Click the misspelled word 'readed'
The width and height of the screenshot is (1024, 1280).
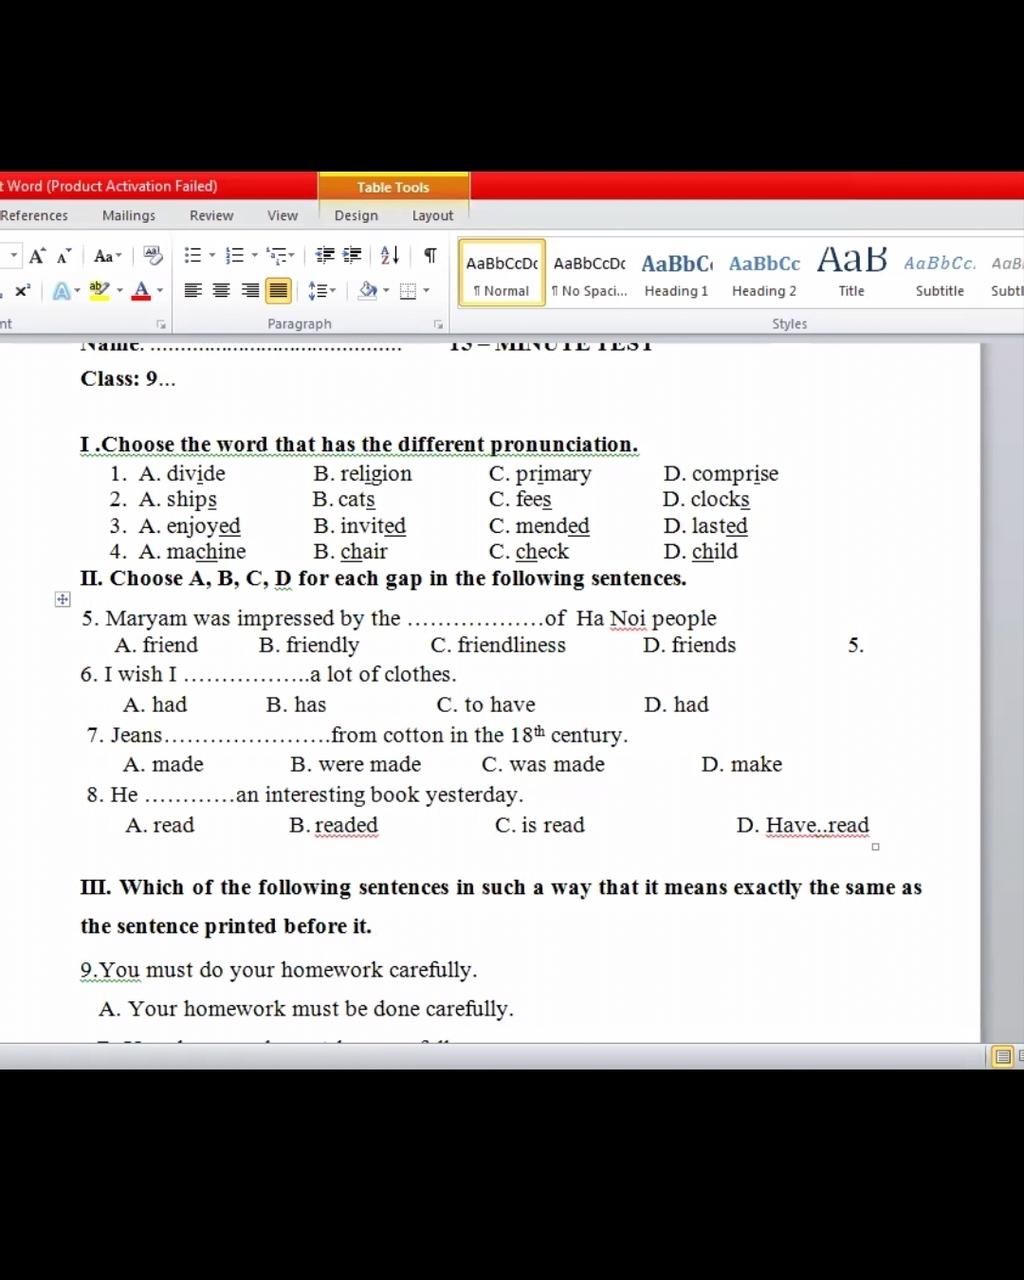coord(346,825)
